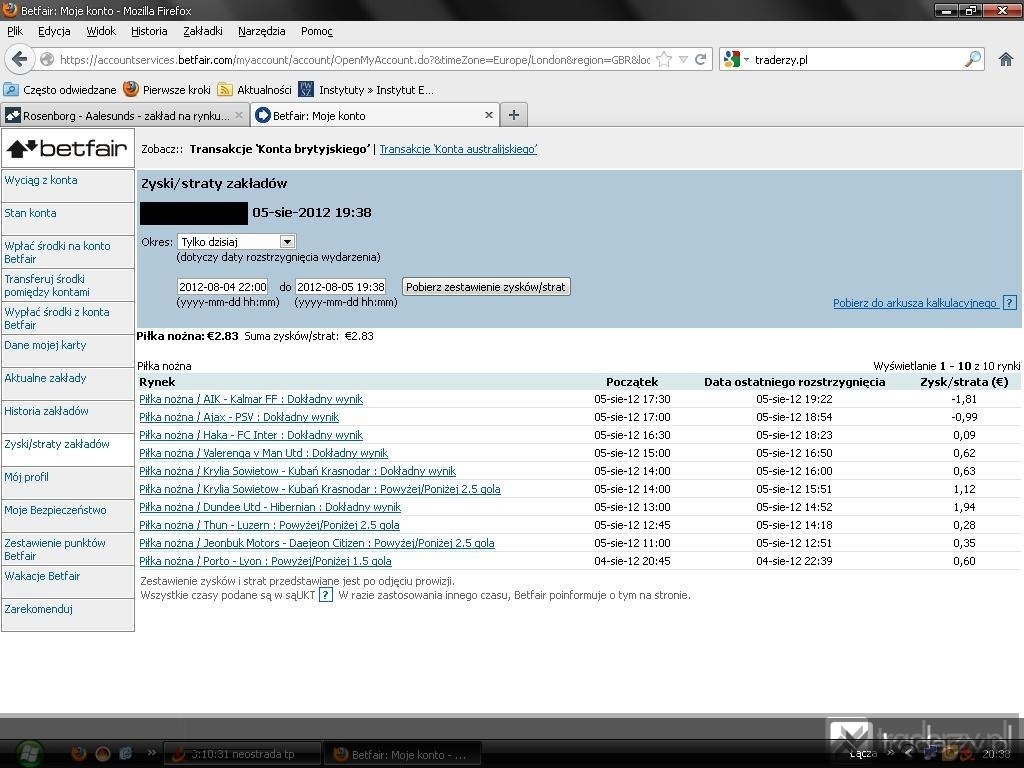Open Krylia Sowietow - Kubań Powyżej/Poniżej 2.5 link
Viewport: 1024px width, 768px height.
[320, 488]
